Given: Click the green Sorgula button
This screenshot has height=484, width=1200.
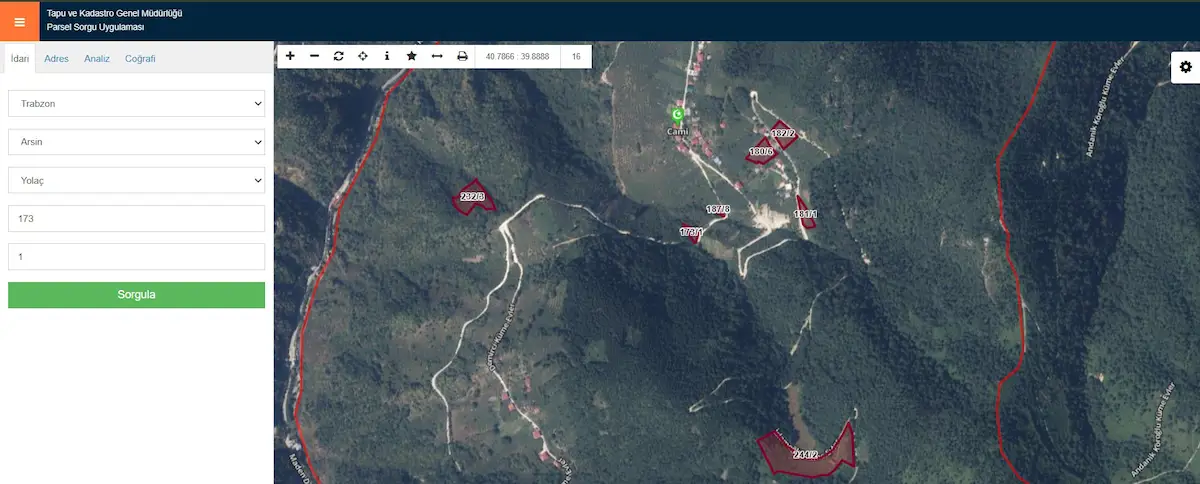Looking at the screenshot, I should 136,295.
